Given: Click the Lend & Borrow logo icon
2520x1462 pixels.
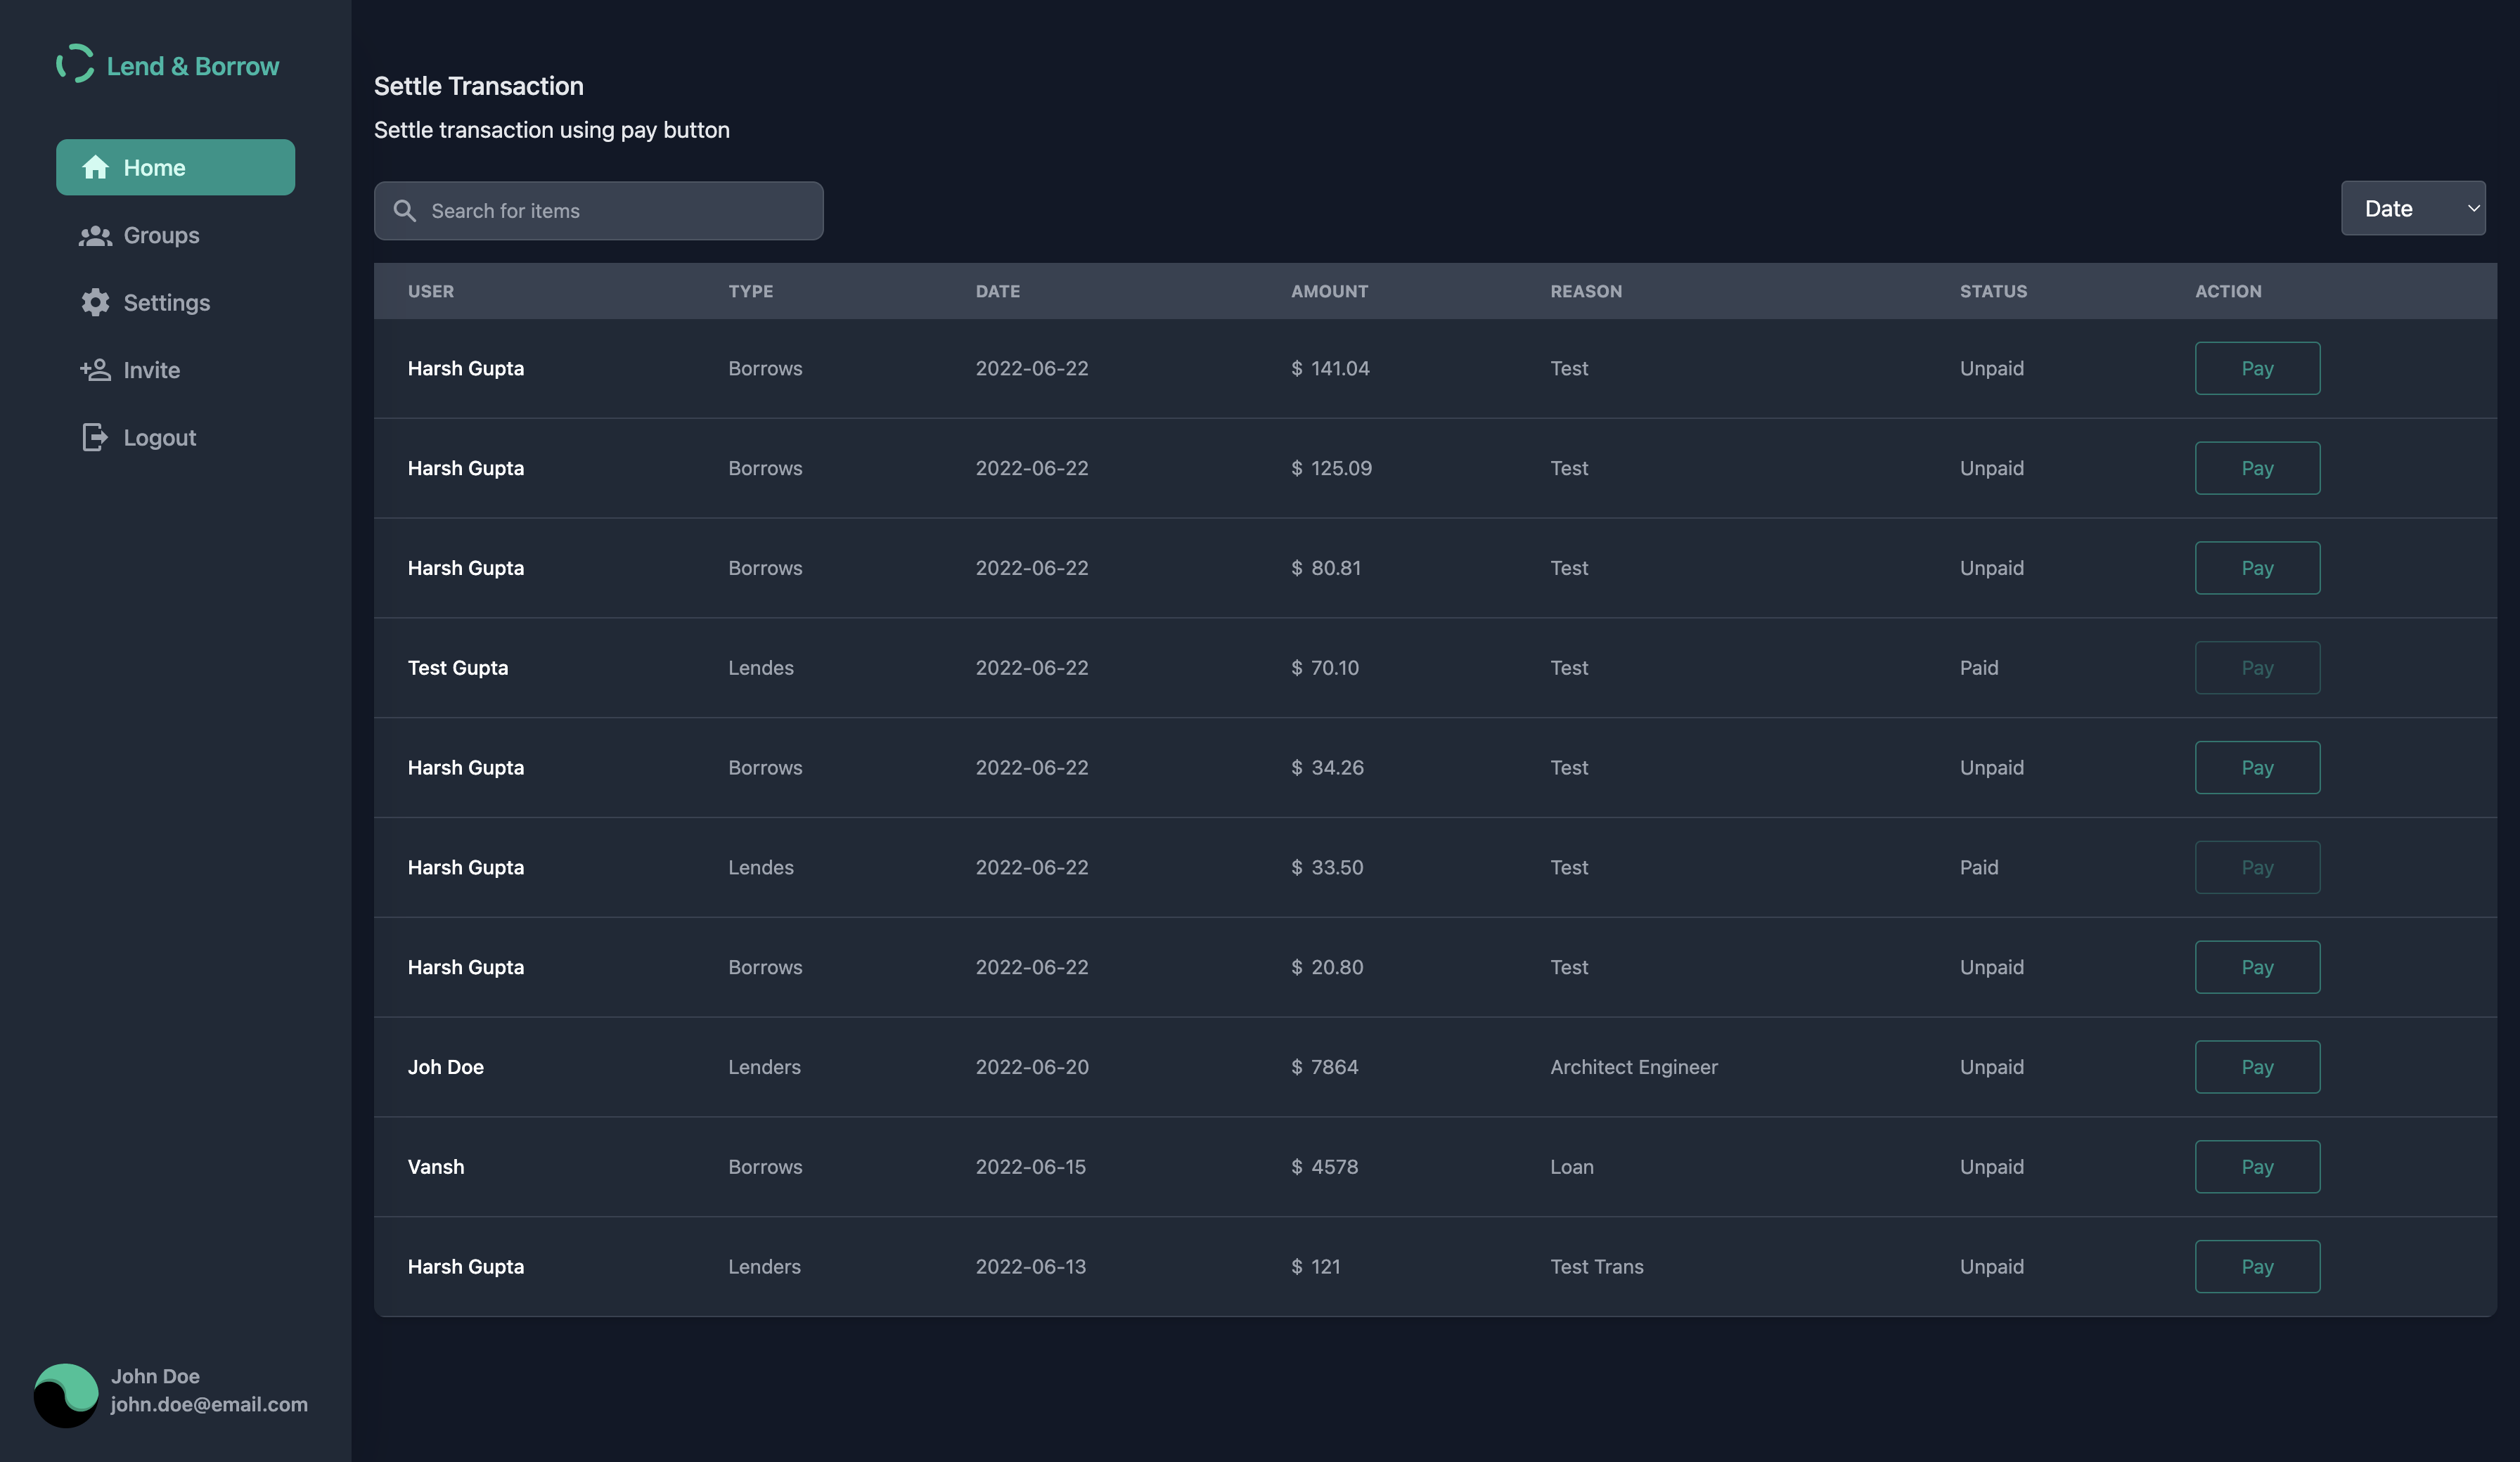Looking at the screenshot, I should (x=75, y=64).
